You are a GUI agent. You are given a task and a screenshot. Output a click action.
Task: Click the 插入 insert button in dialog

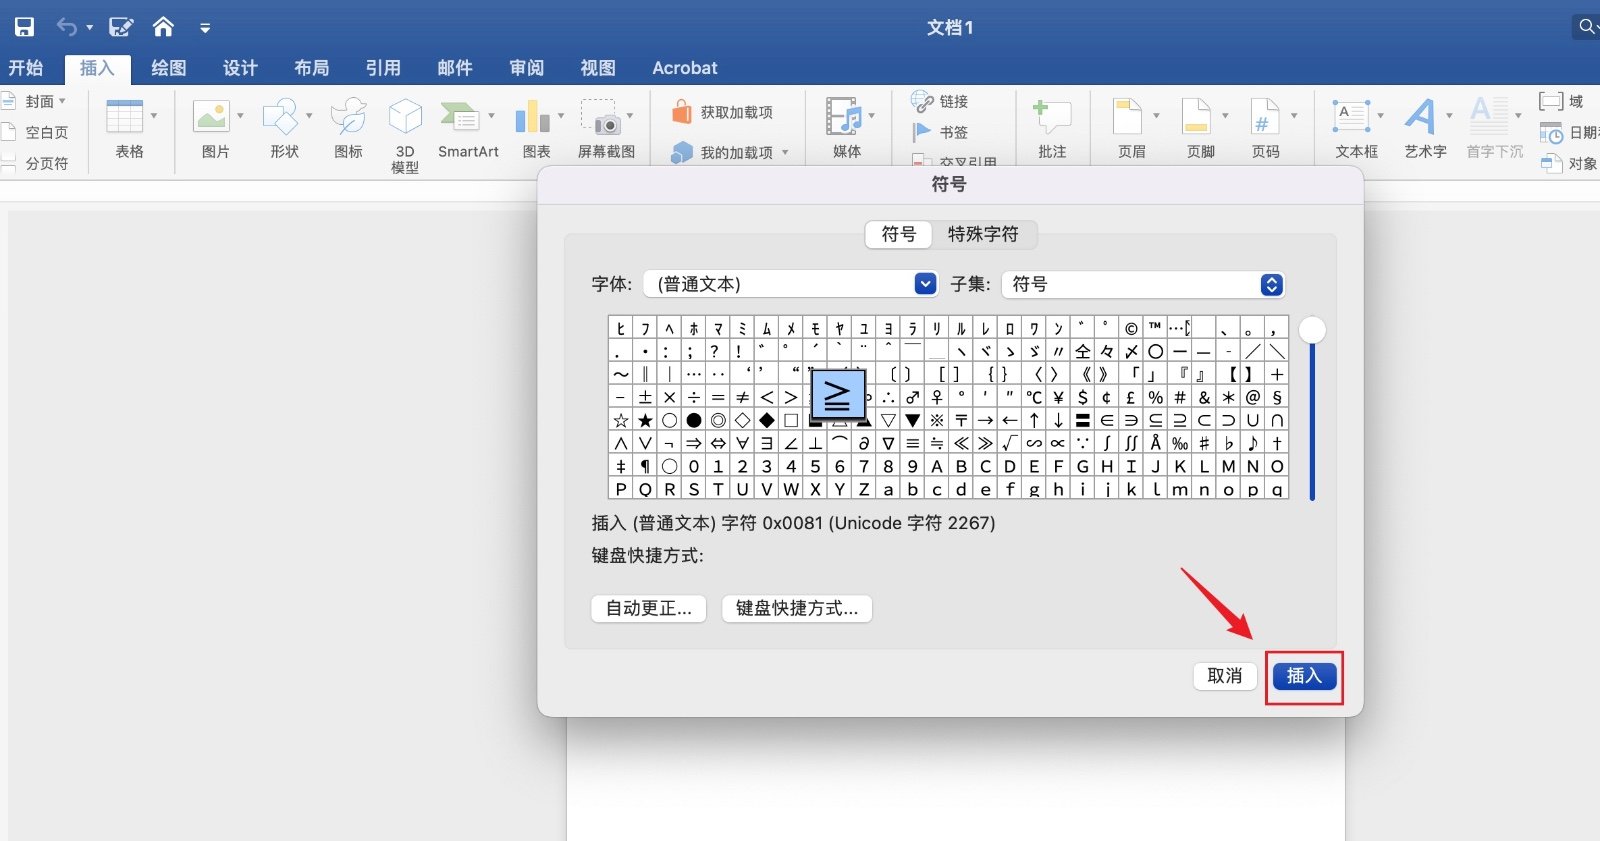point(1304,676)
